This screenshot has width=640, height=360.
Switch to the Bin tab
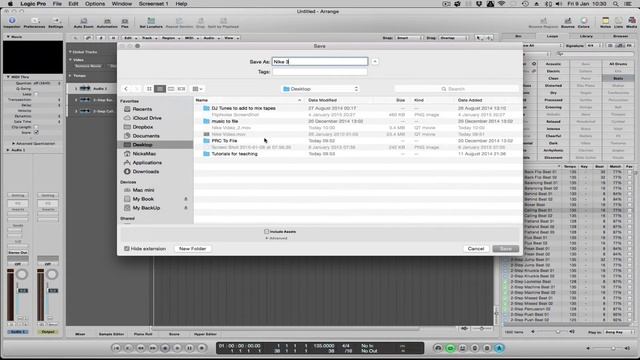518,36
